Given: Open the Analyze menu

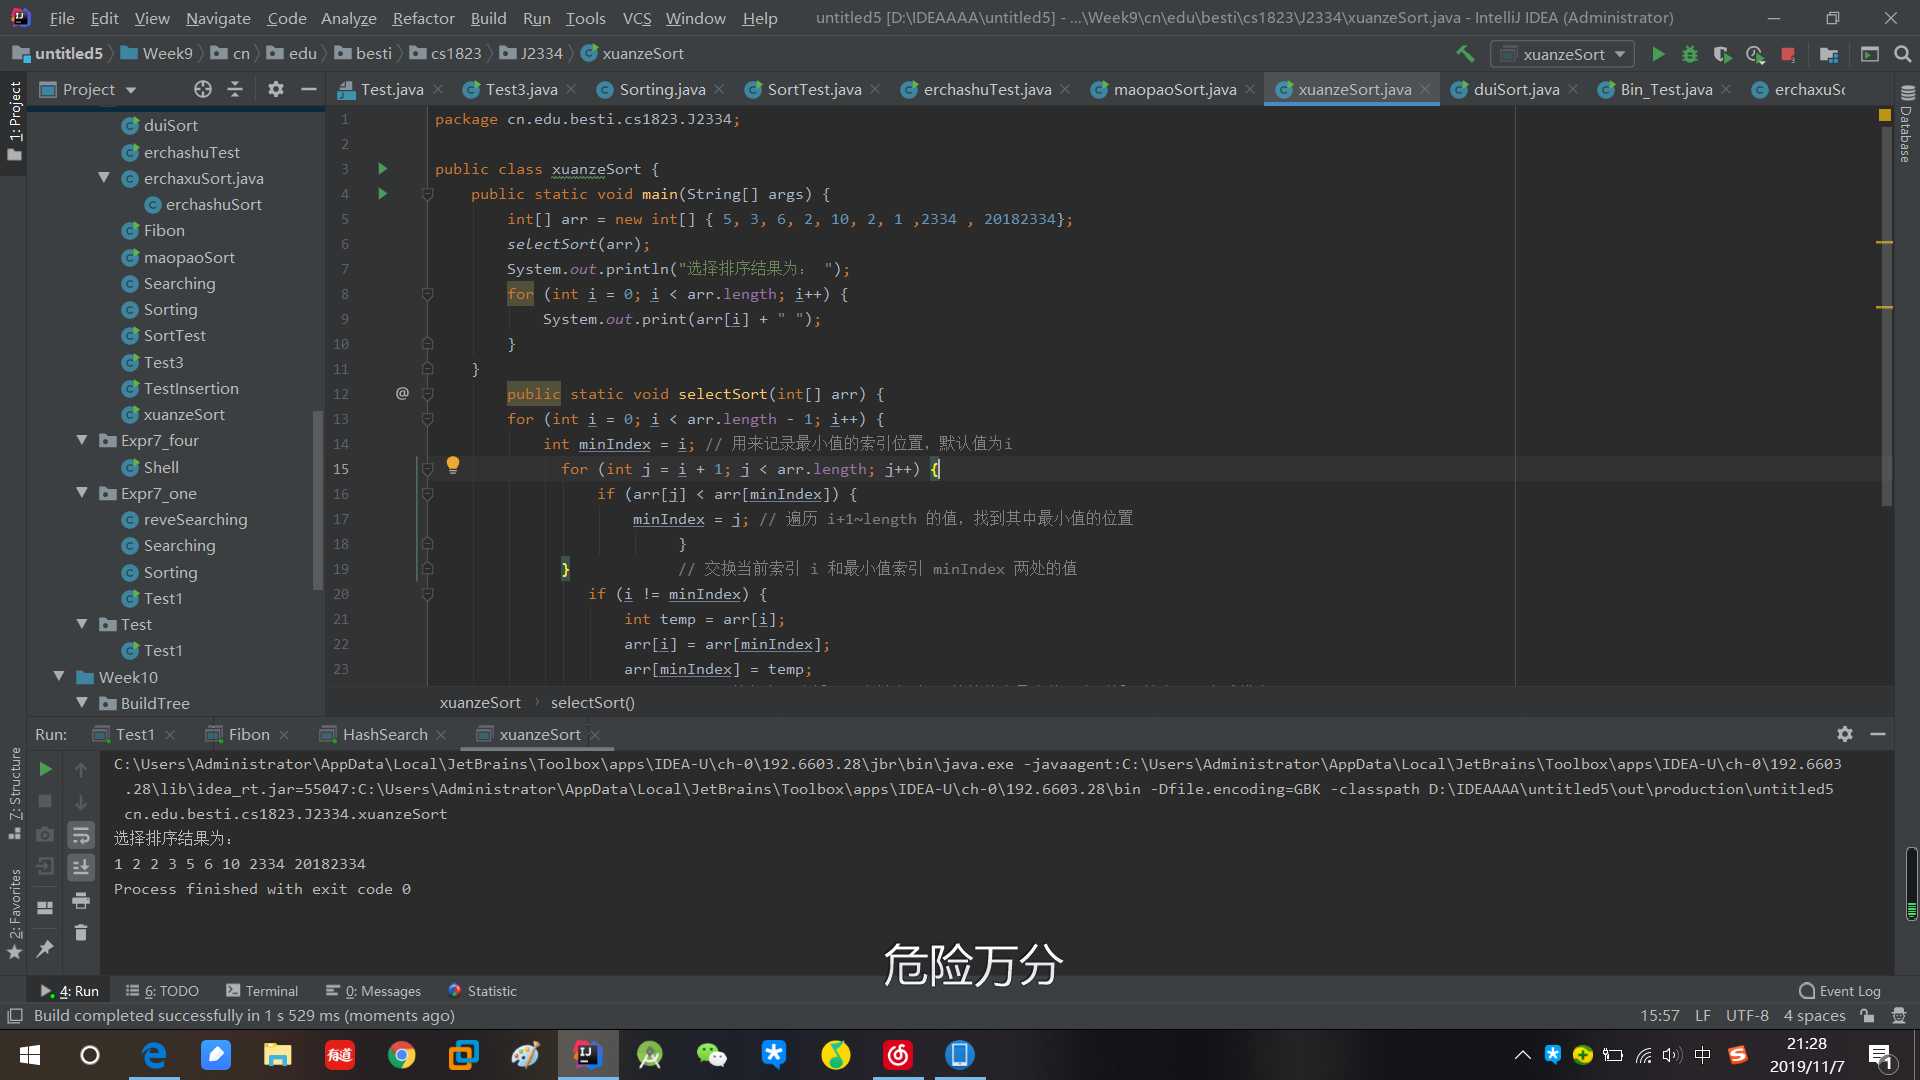Looking at the screenshot, I should (348, 18).
